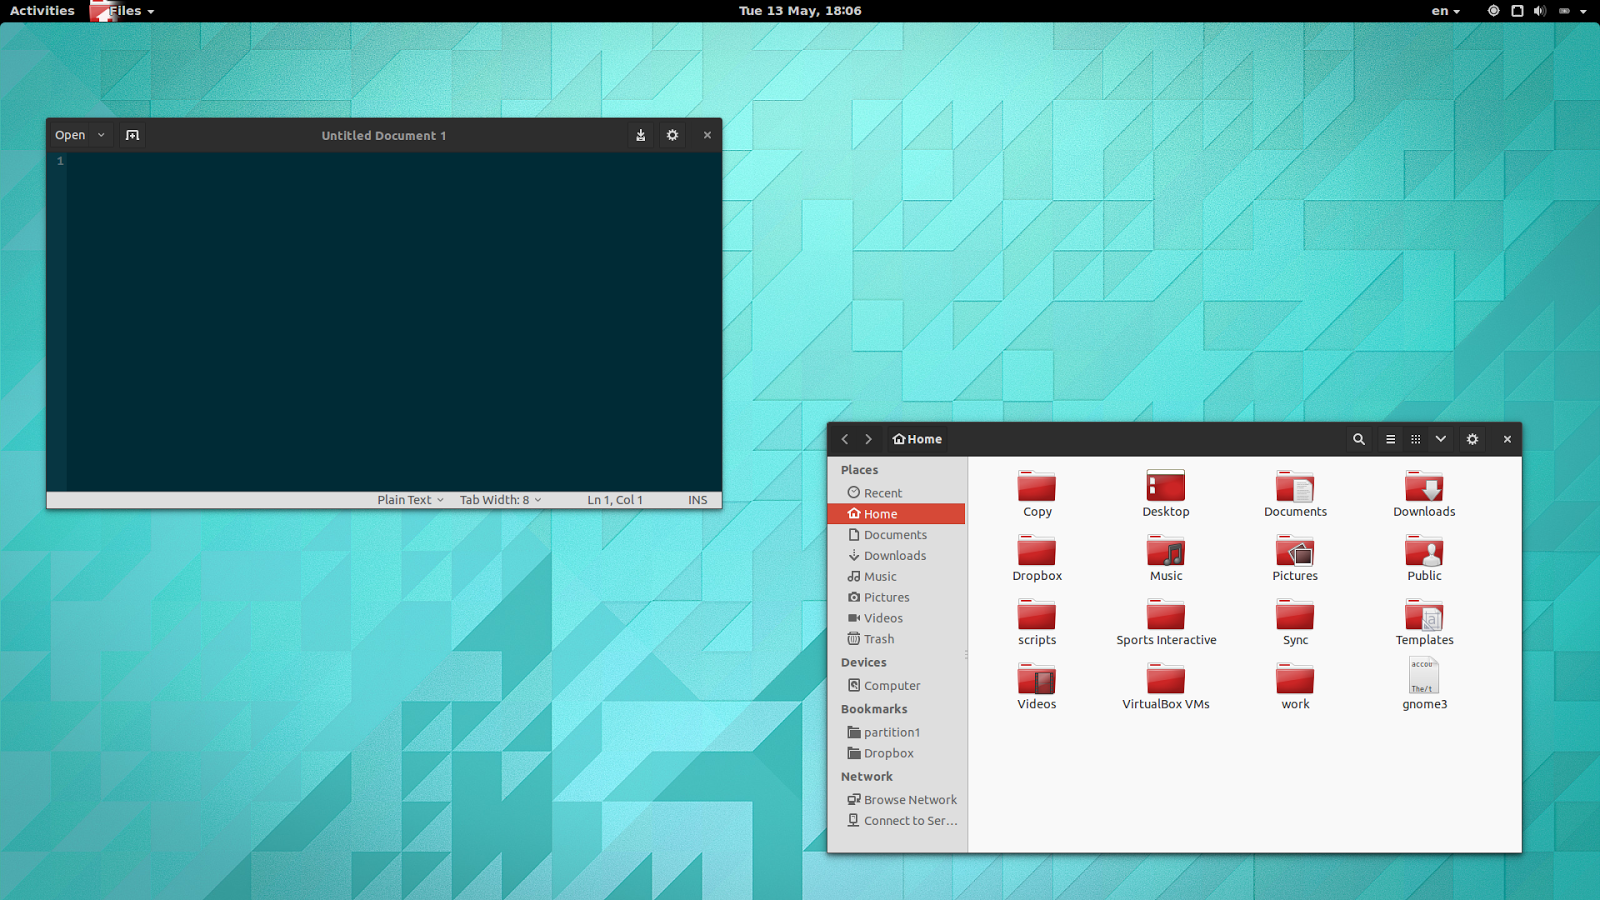Switch to grid view in Files
This screenshot has height=900, width=1600.
[x=1415, y=439]
